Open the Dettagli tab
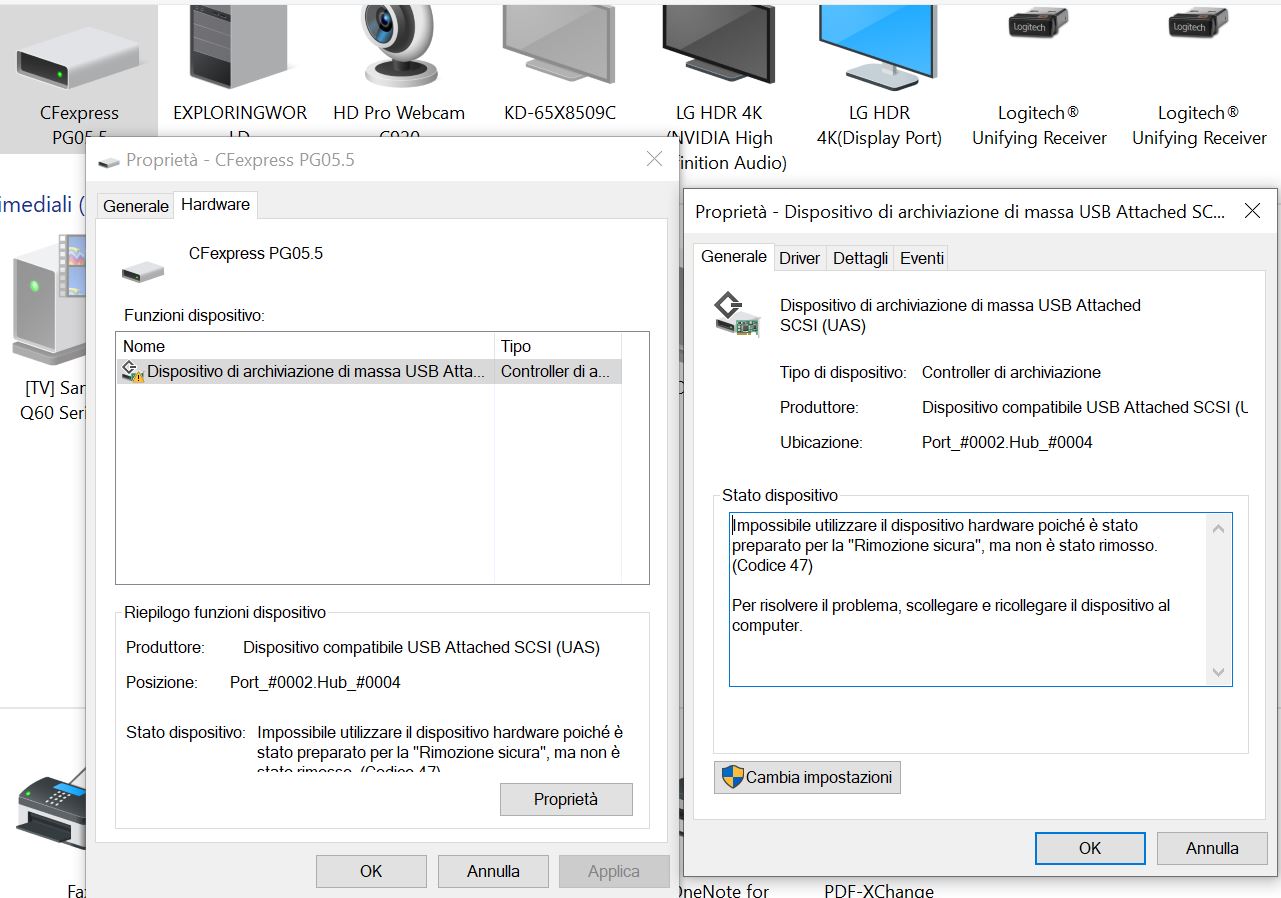Screen dimensions: 1281x898 860,258
